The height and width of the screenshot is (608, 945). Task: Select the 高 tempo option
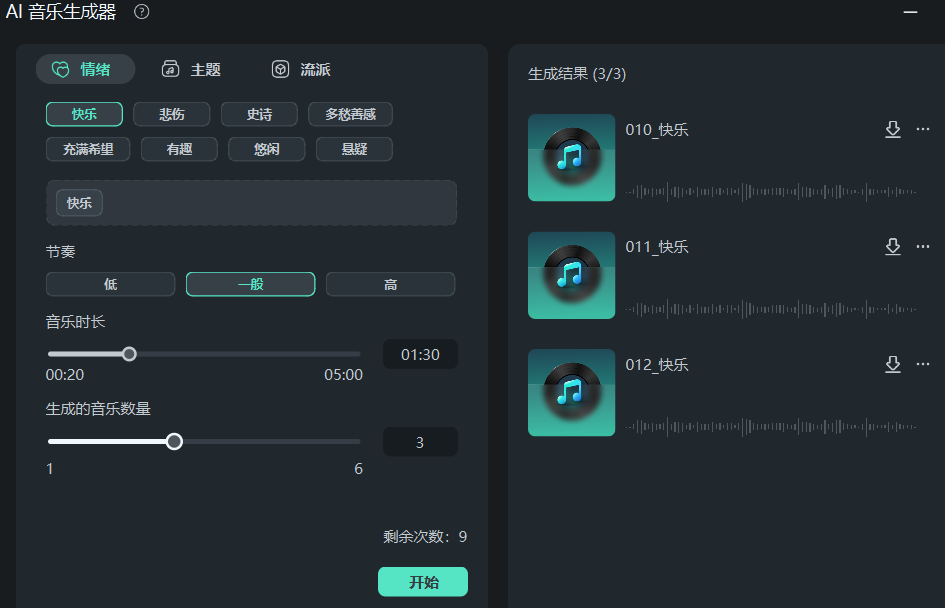(390, 284)
